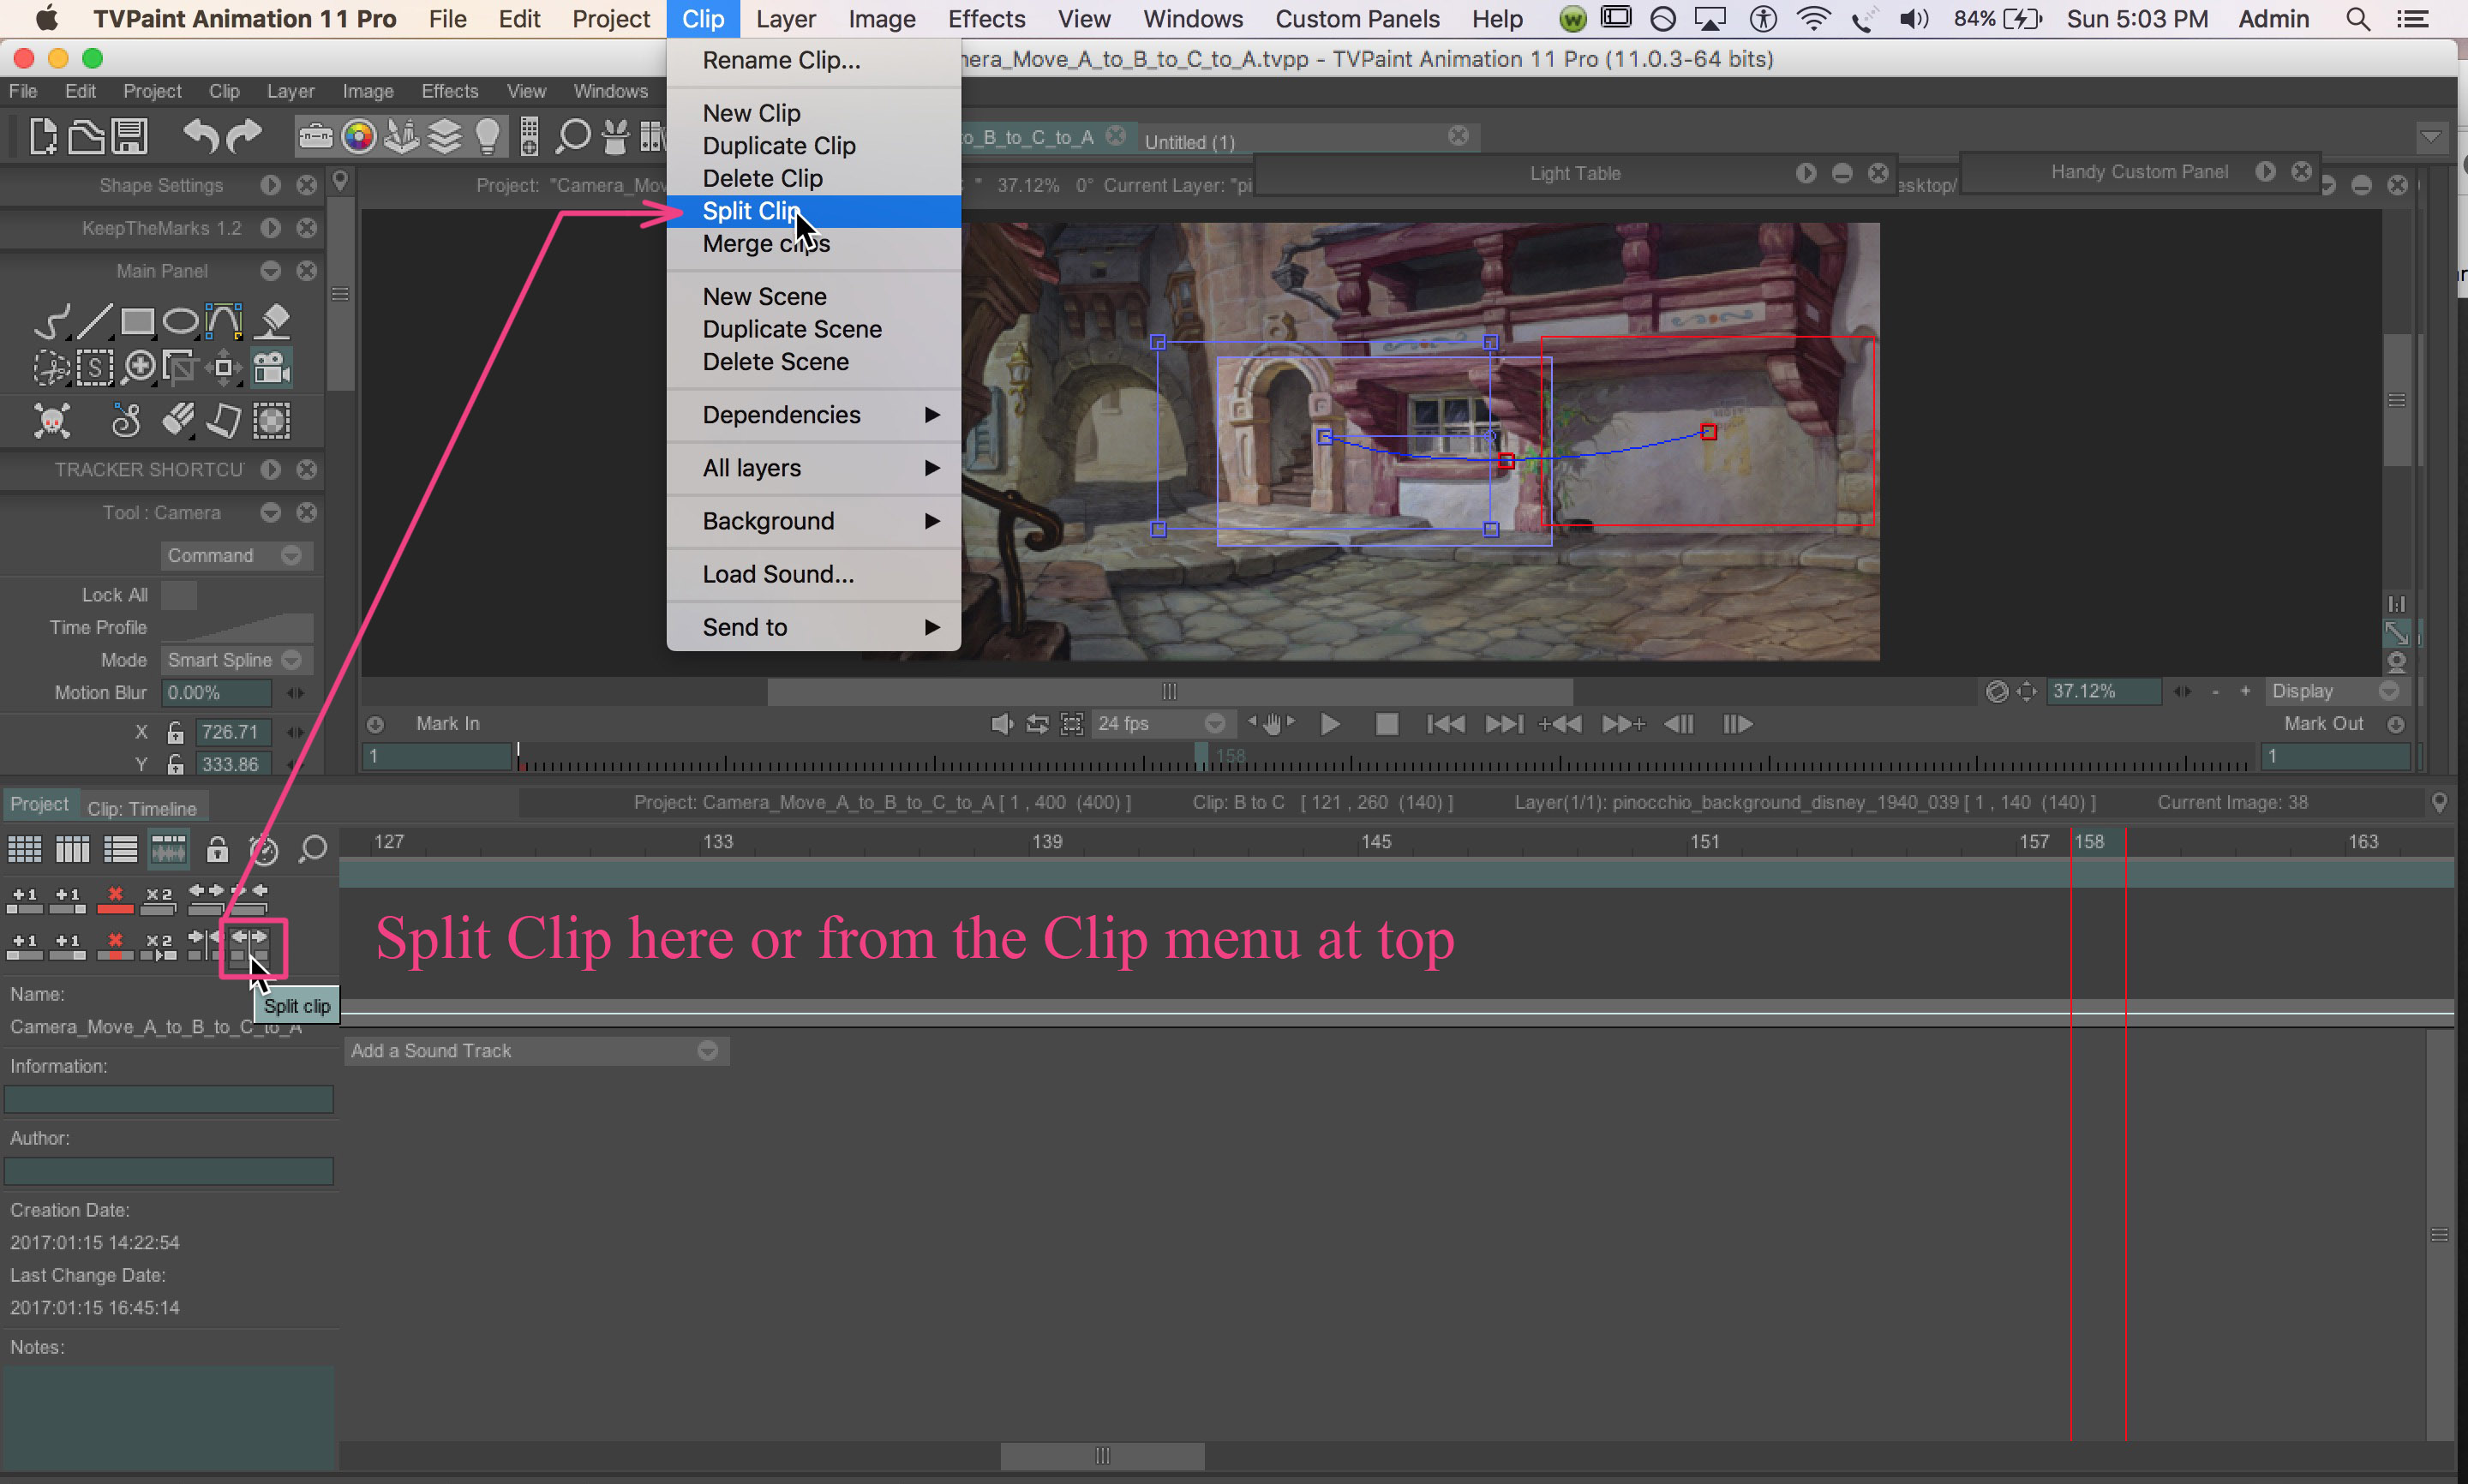This screenshot has height=1484, width=2468.
Task: Toggle the X position lock icon
Action: 175,732
